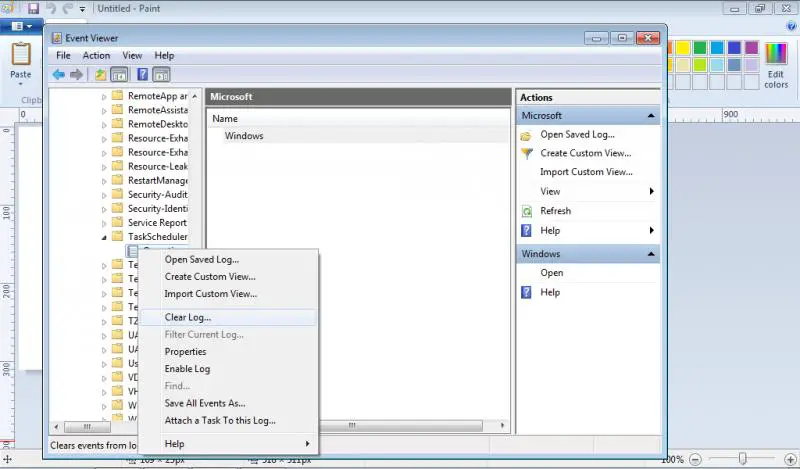Go back using the blue Back arrow
The height and width of the screenshot is (469, 800).
tap(59, 75)
